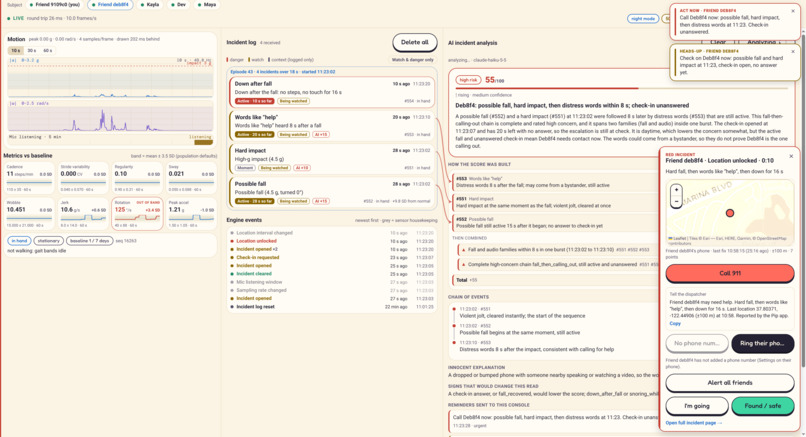Alert all friends
Viewport: 806px width, 437px height.
[729, 383]
